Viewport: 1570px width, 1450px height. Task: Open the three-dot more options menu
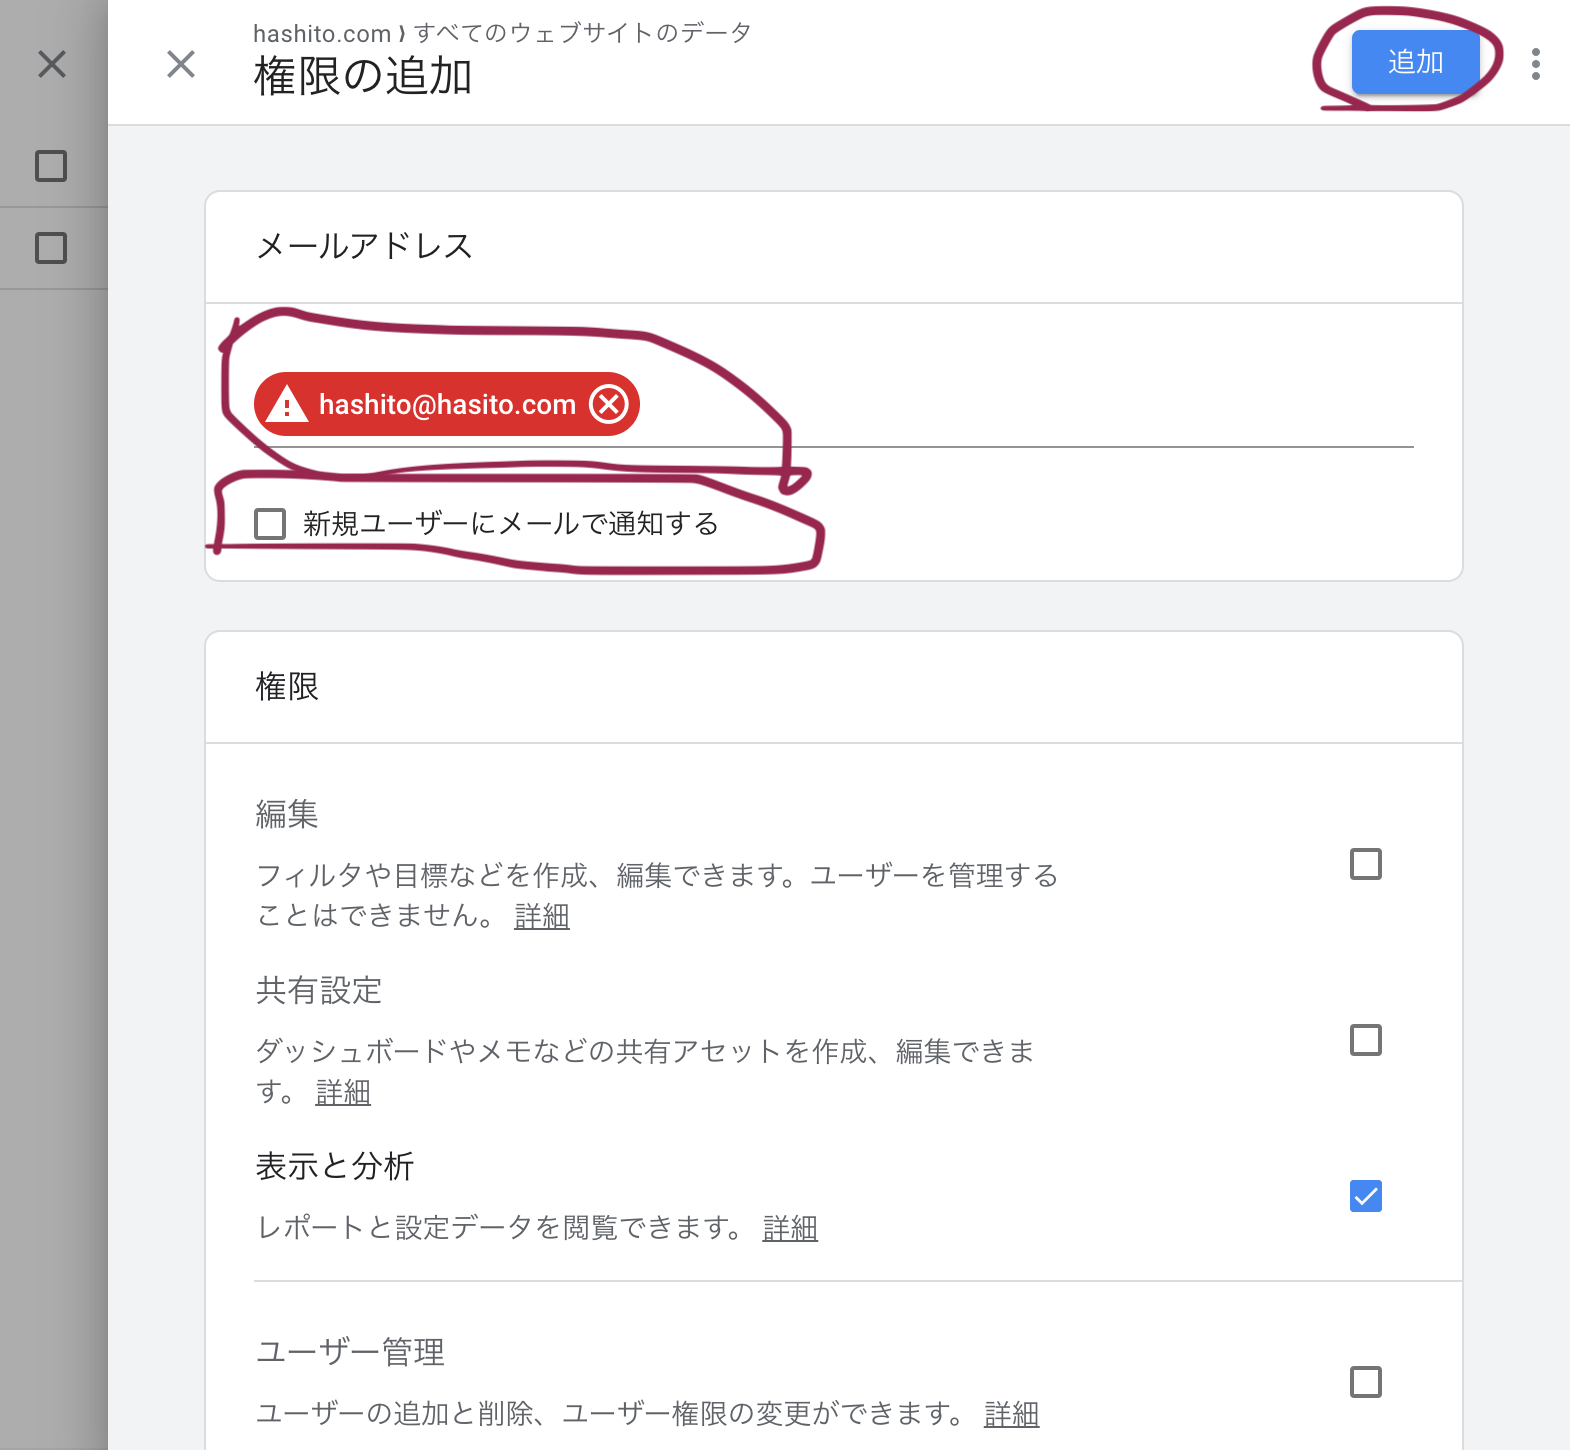[x=1535, y=64]
